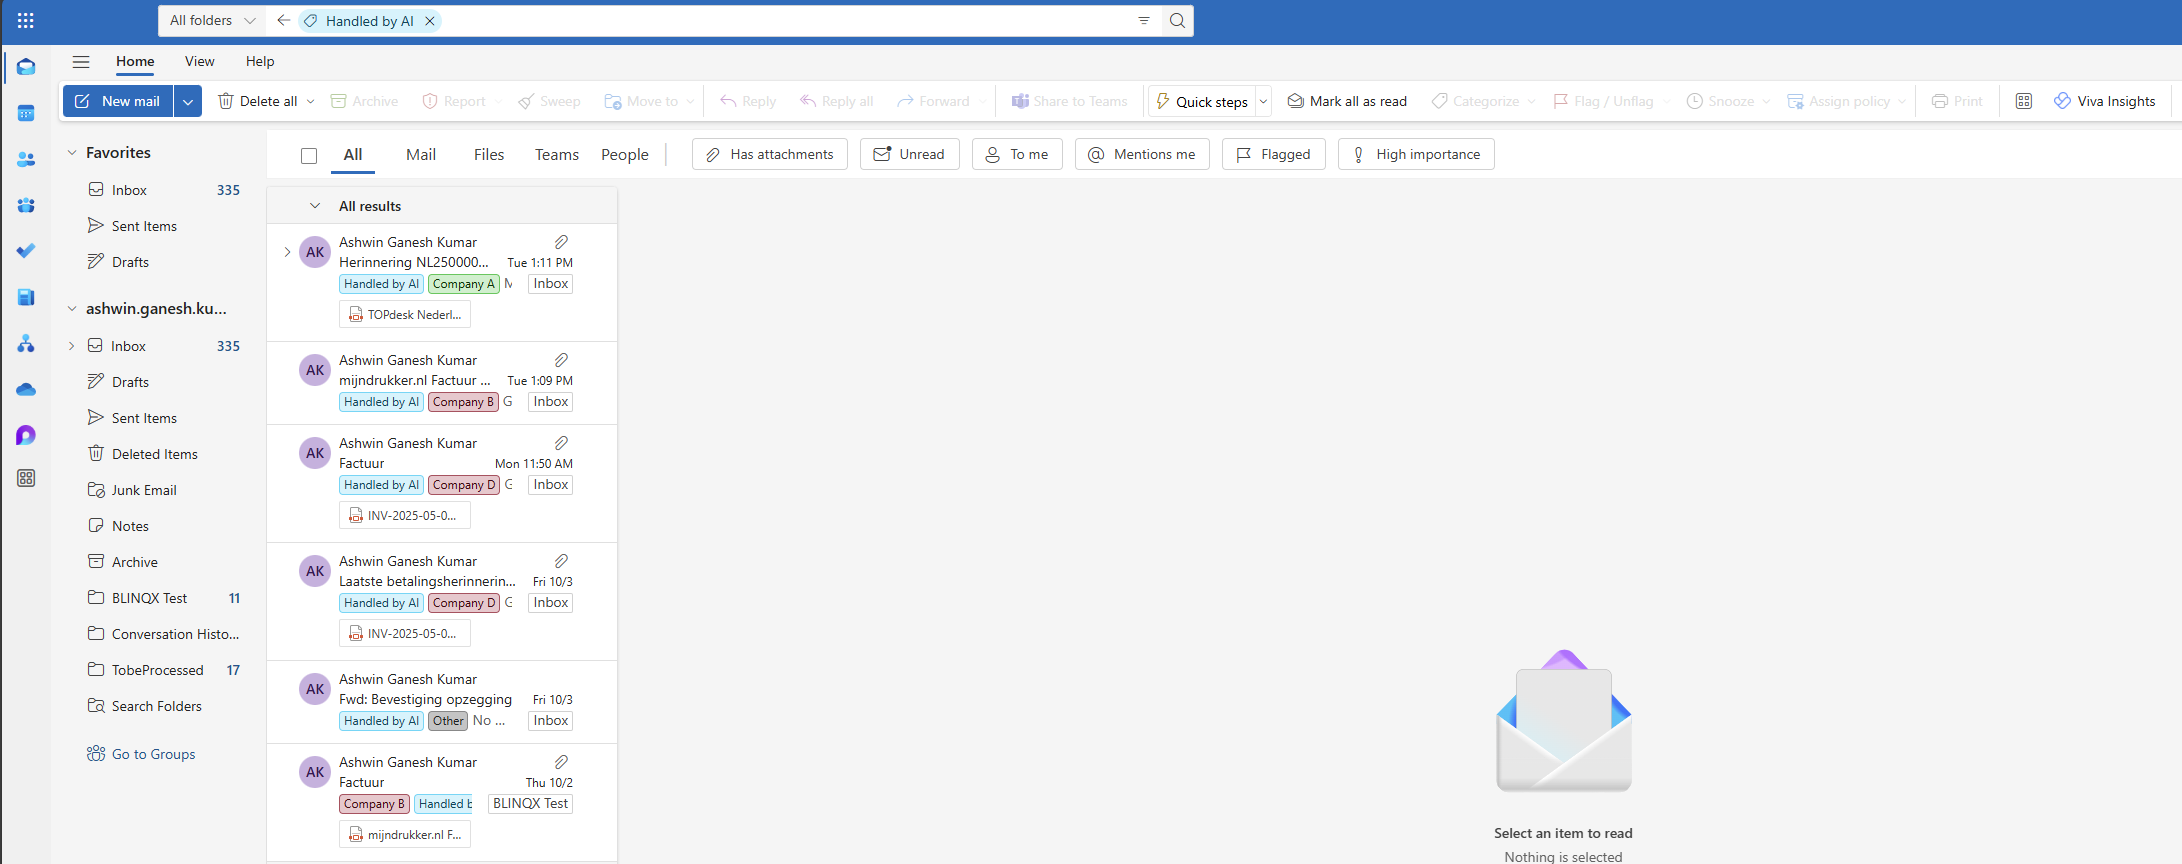Open the Favorites Inbox folder
This screenshot has height=864, width=2182.
[x=156, y=190]
